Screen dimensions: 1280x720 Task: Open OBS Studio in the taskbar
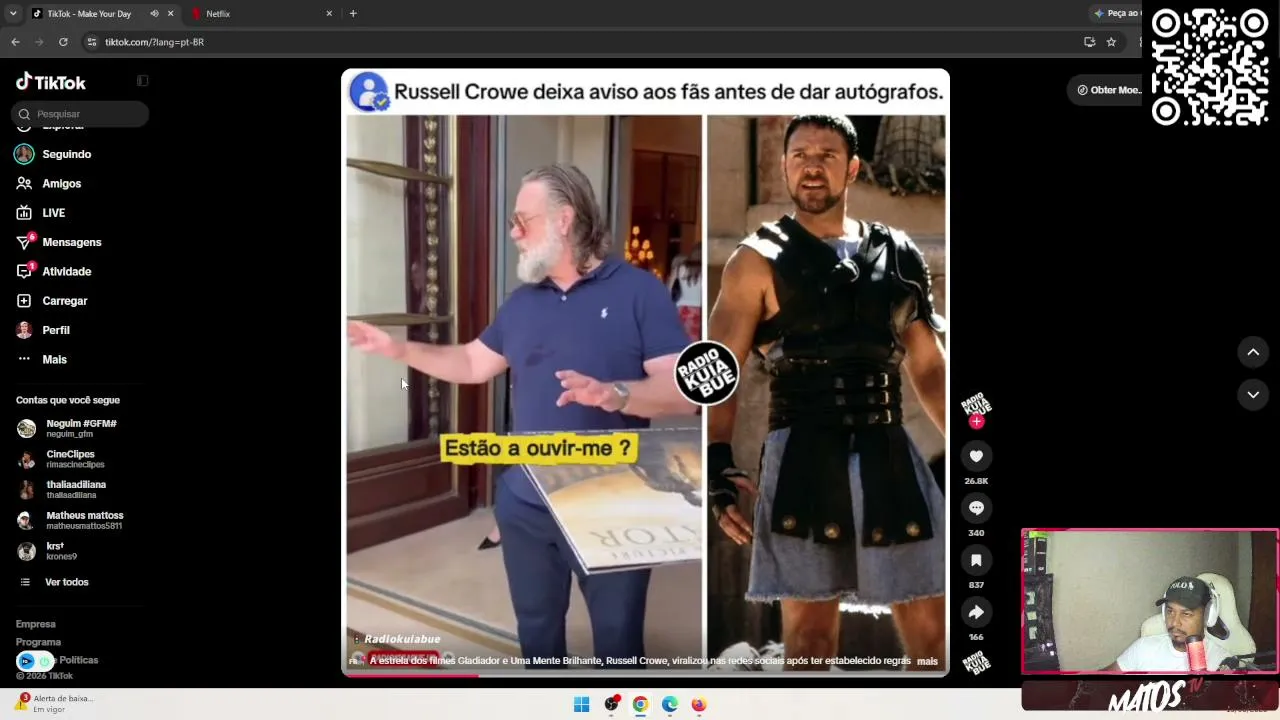click(611, 704)
